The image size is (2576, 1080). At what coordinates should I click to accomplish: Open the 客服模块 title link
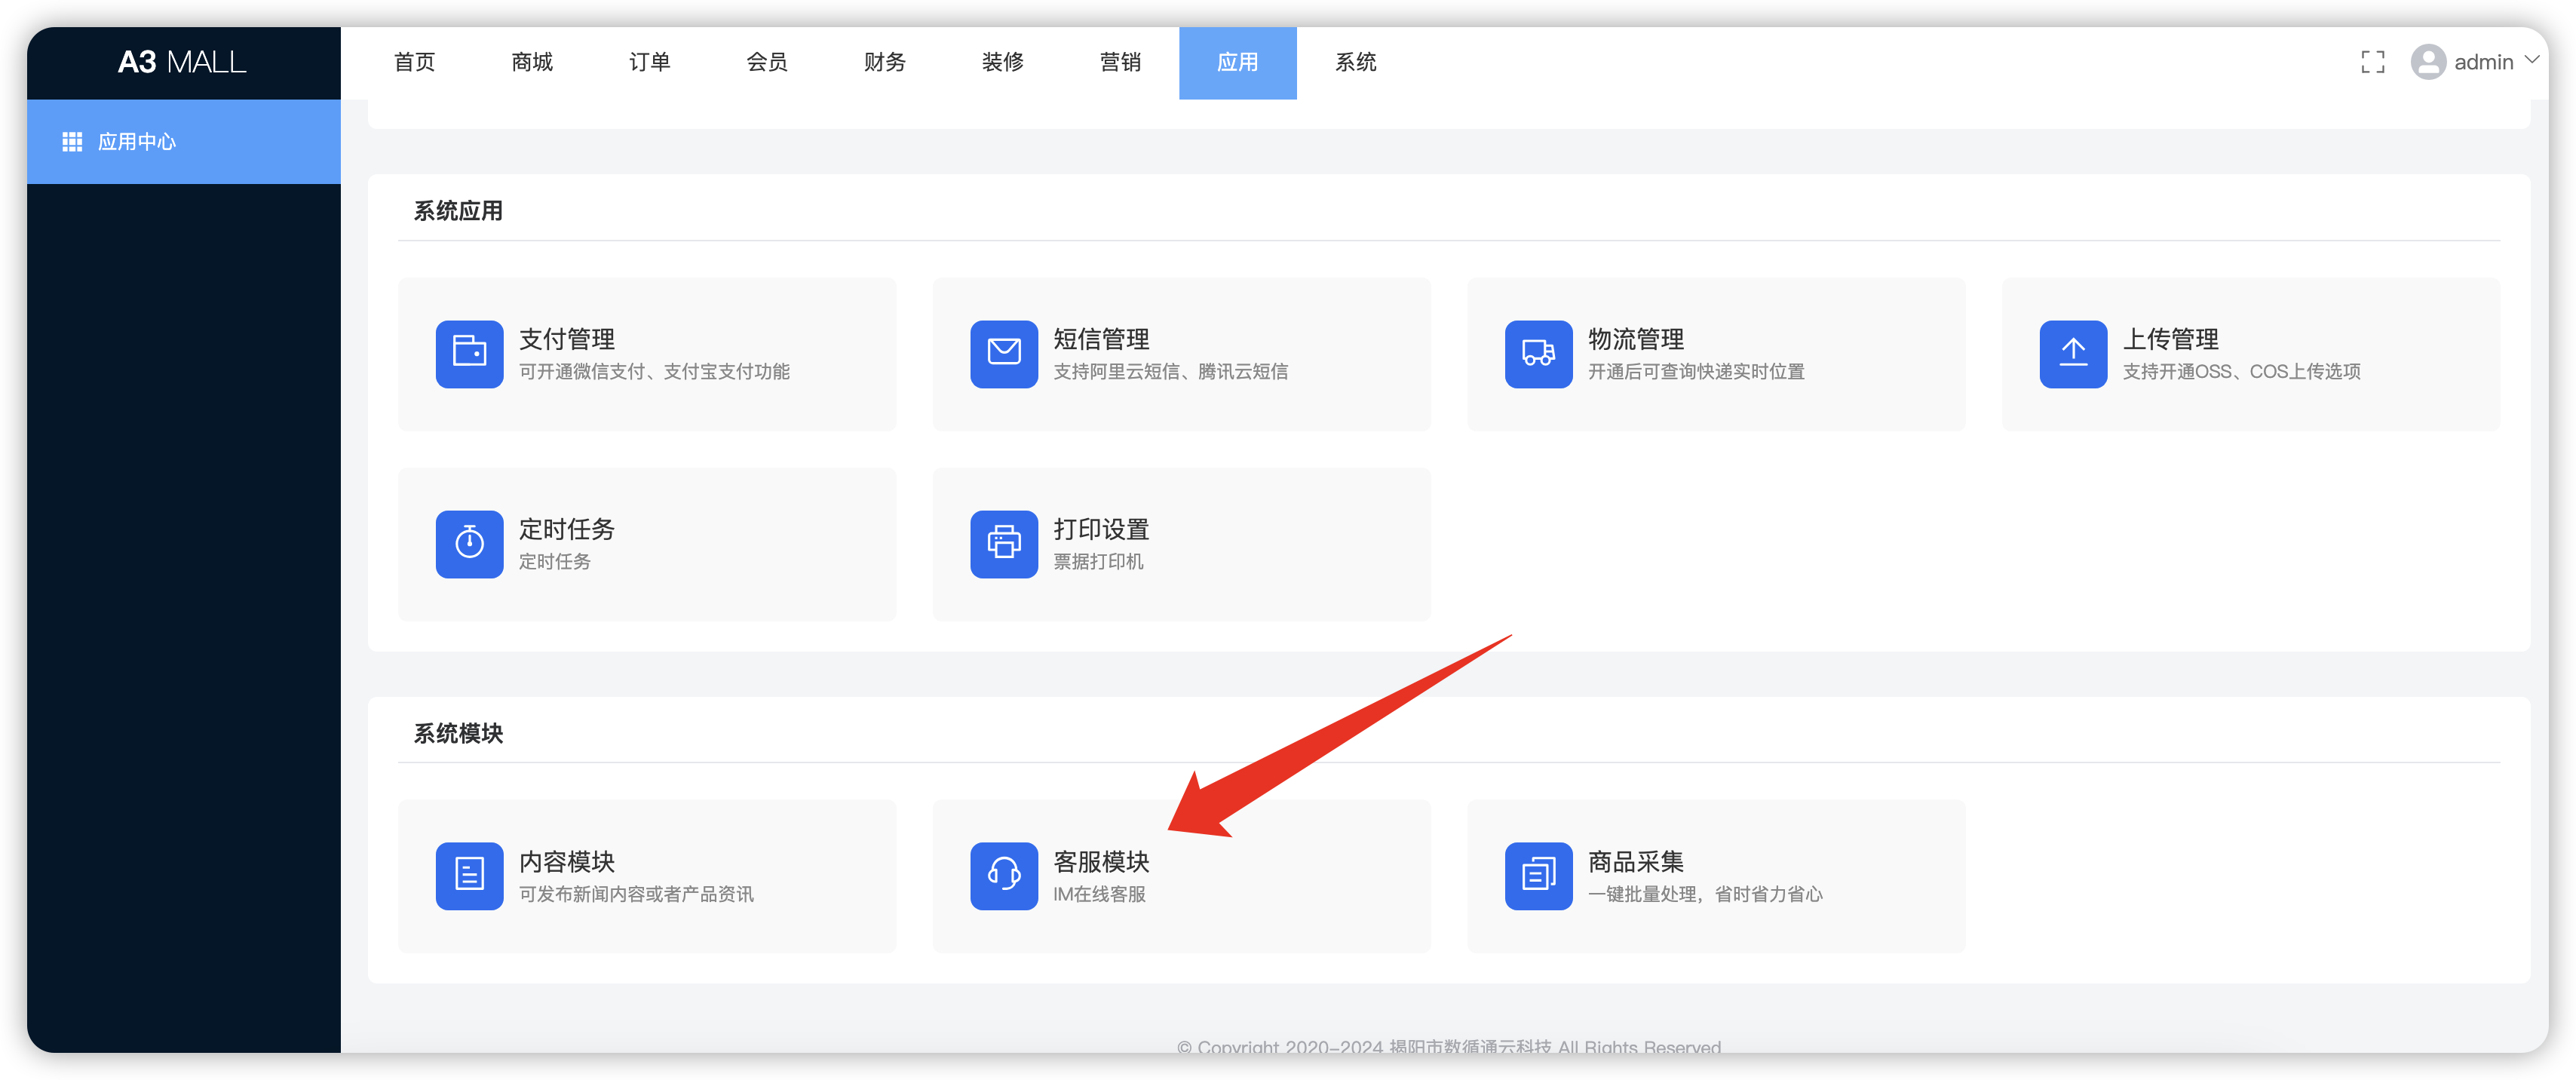(1101, 862)
